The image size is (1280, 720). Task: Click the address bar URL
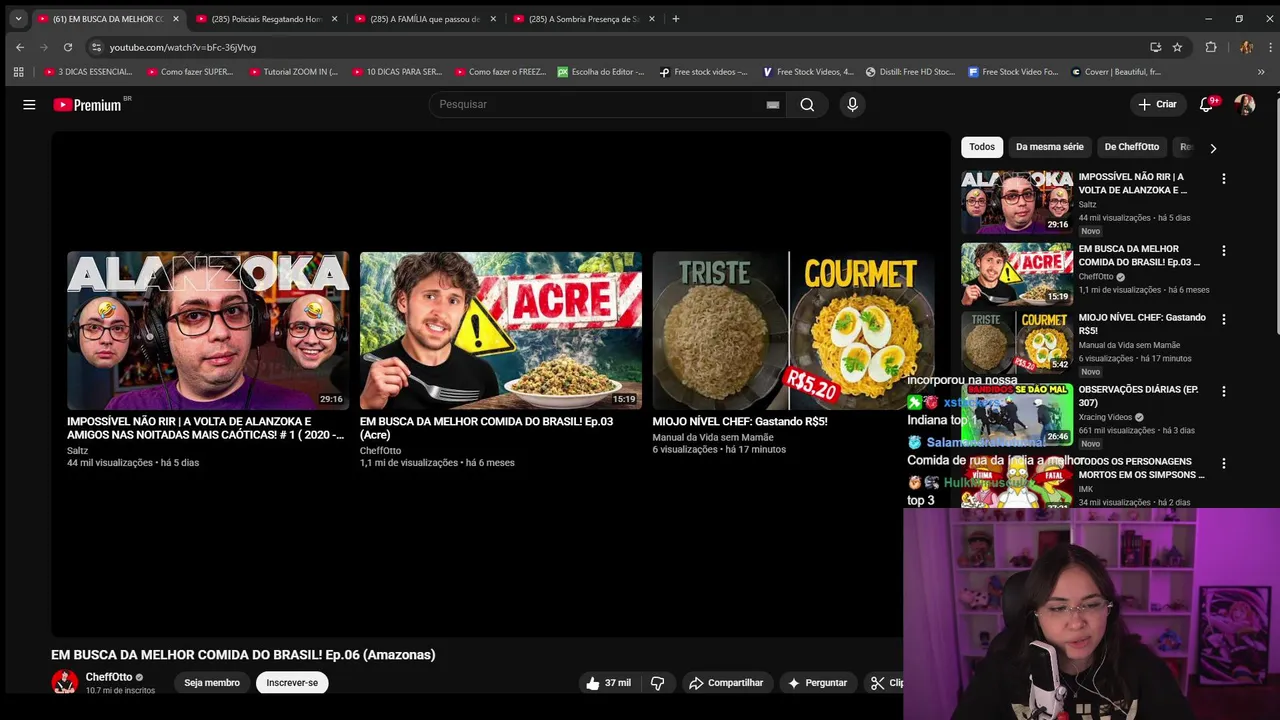[183, 47]
